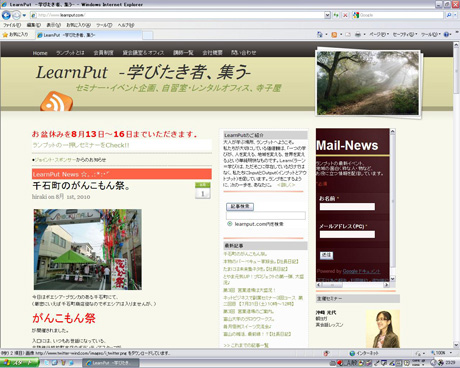Open the Windows スタート button
The width and height of the screenshot is (460, 368).
tap(19, 363)
